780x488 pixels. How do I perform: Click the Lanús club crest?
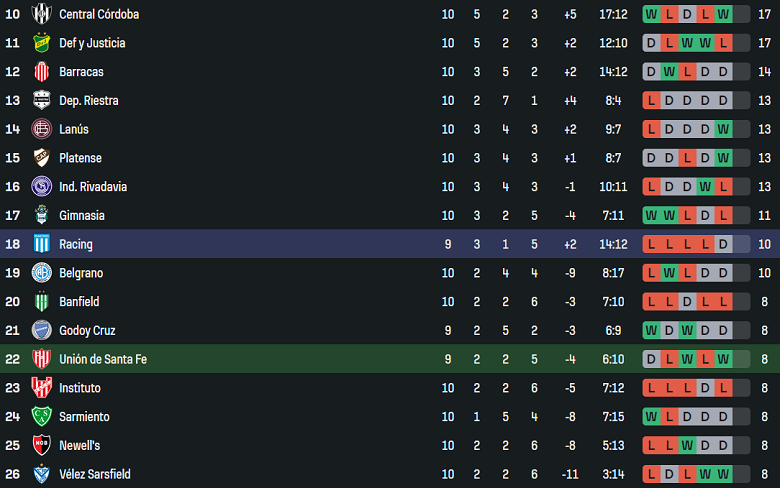click(x=42, y=129)
